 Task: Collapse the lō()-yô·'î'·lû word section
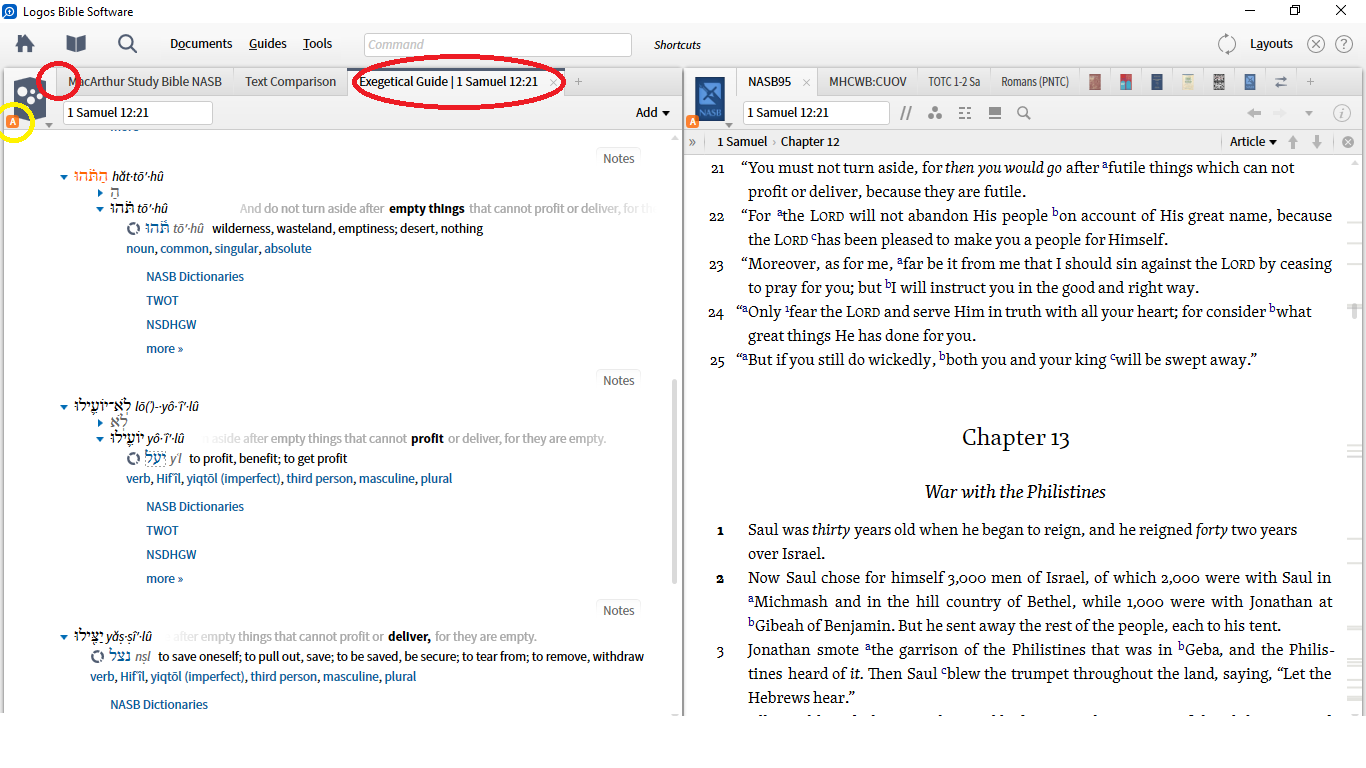click(65, 407)
